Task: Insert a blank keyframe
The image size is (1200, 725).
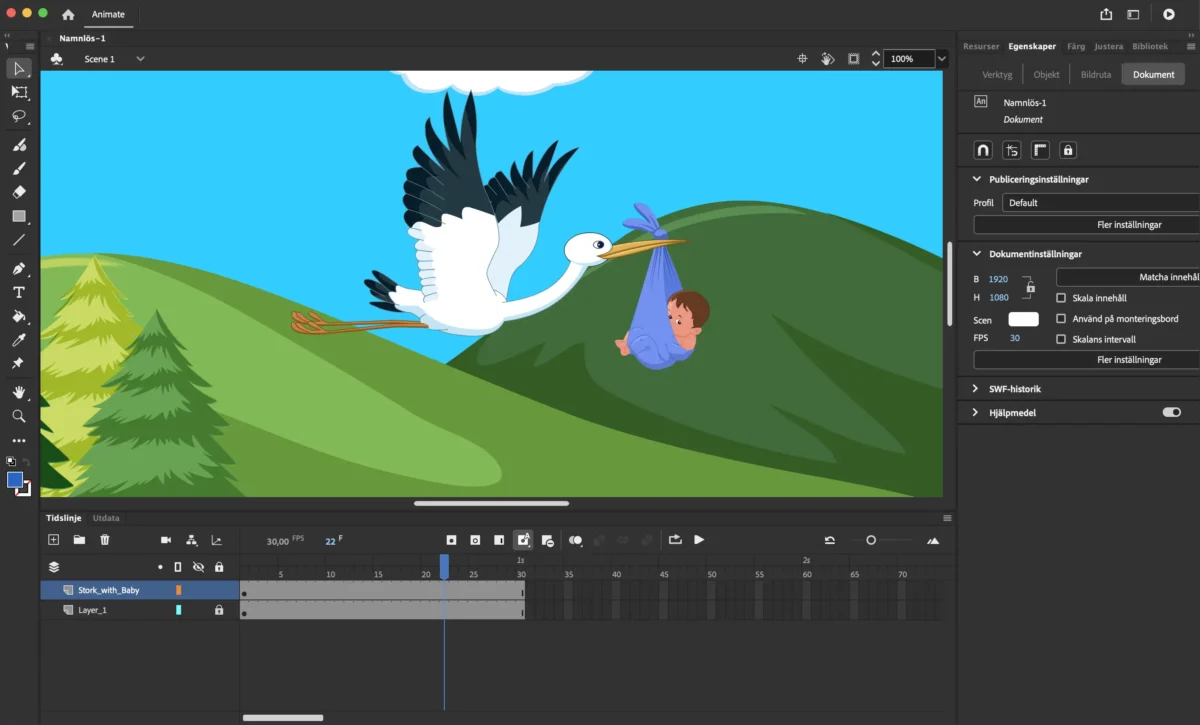Action: 475,540
